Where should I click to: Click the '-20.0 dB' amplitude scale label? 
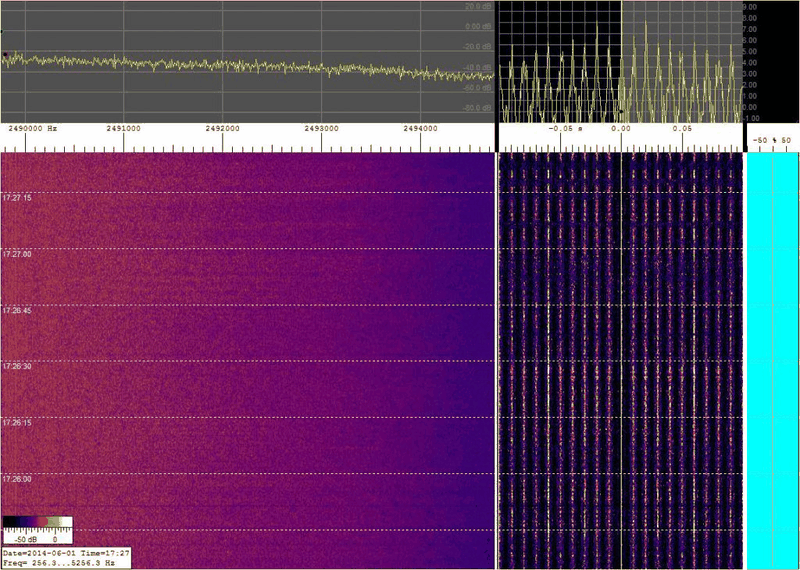point(479,47)
